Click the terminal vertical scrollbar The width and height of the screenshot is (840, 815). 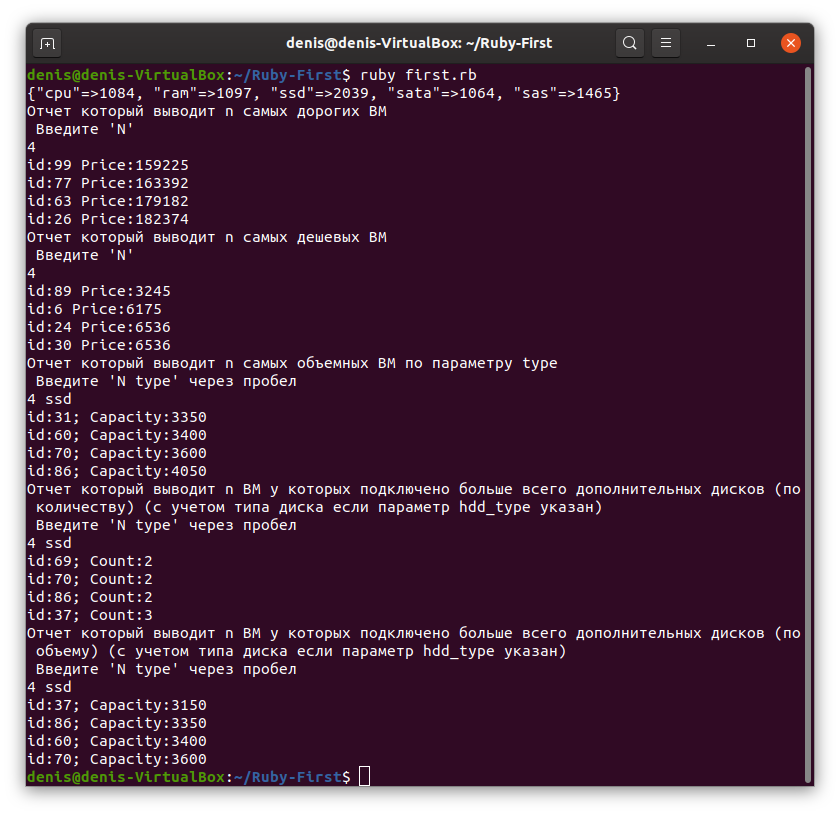pos(808,424)
